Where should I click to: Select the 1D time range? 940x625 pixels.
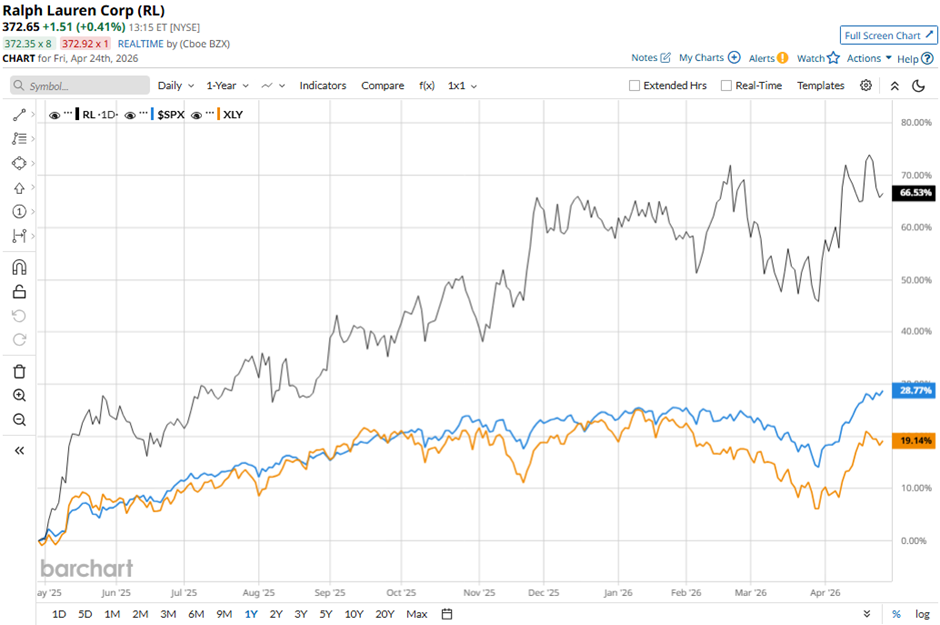[x=59, y=614]
